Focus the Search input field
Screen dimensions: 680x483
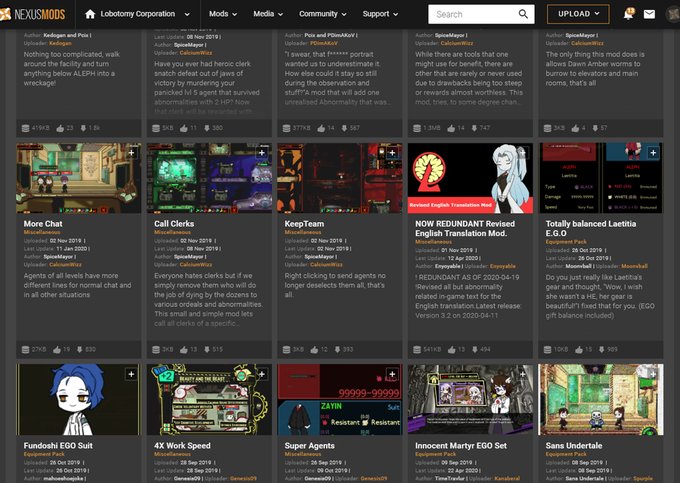tap(473, 14)
